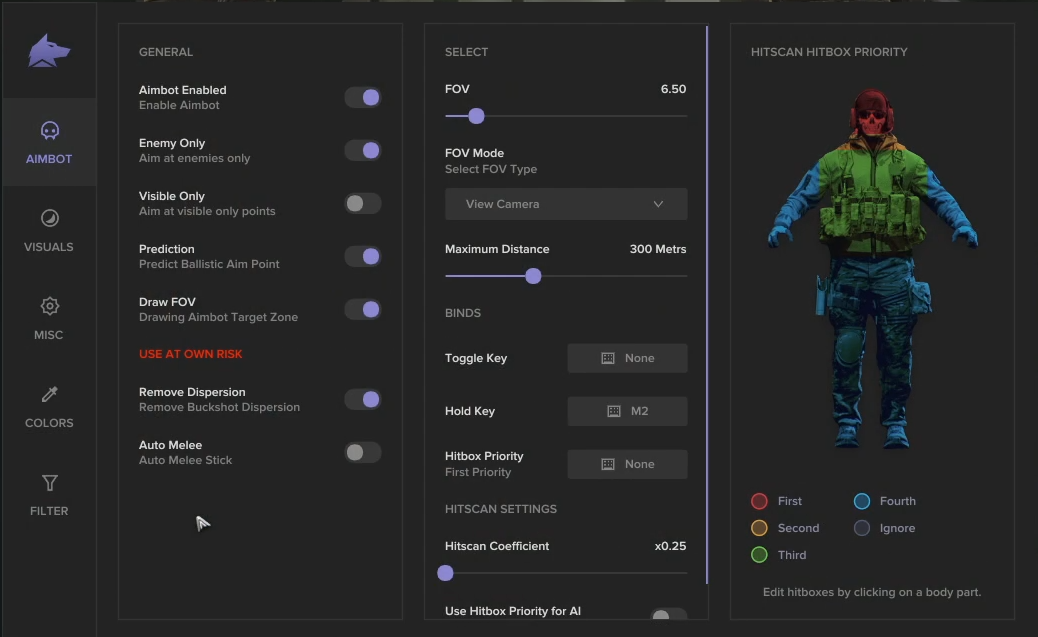
Task: Change the Hold Key M2 bind
Action: [627, 411]
